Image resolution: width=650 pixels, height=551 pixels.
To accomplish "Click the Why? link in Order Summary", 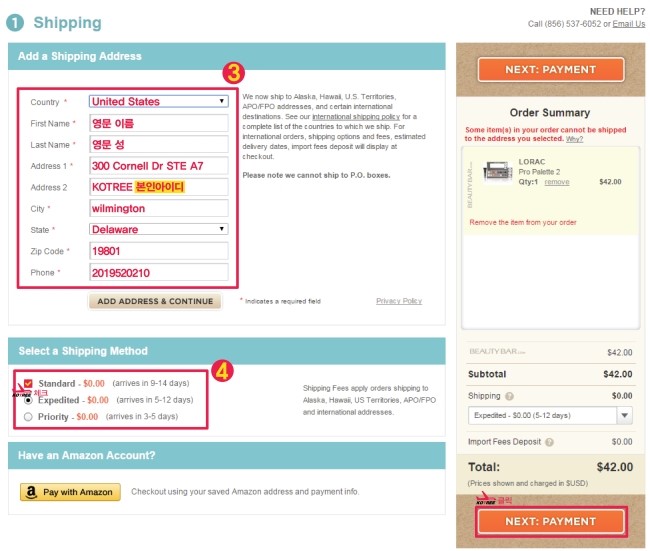I will [574, 139].
